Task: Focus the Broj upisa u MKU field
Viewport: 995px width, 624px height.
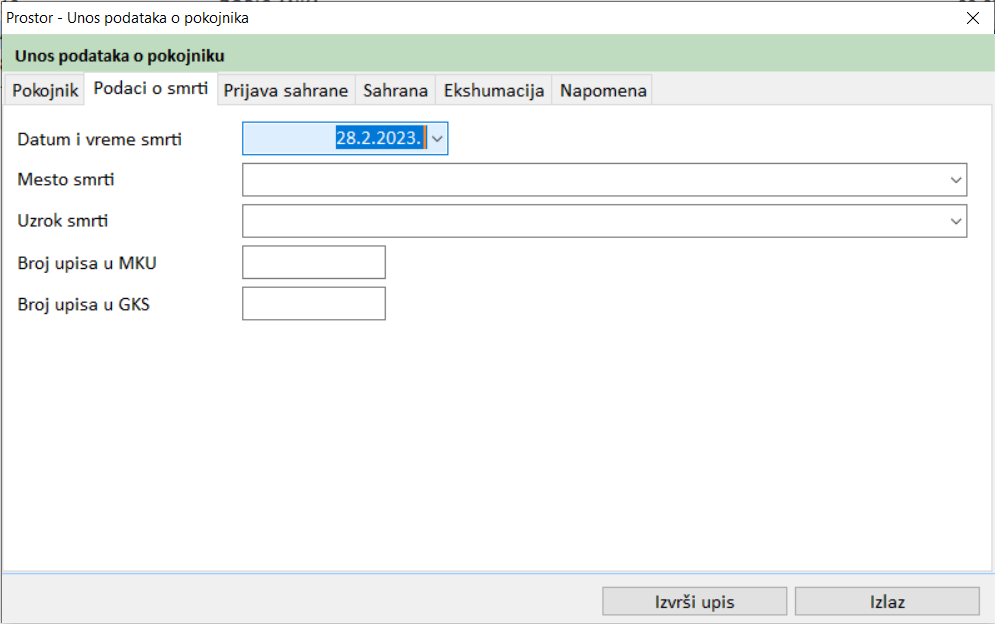Action: pos(314,262)
